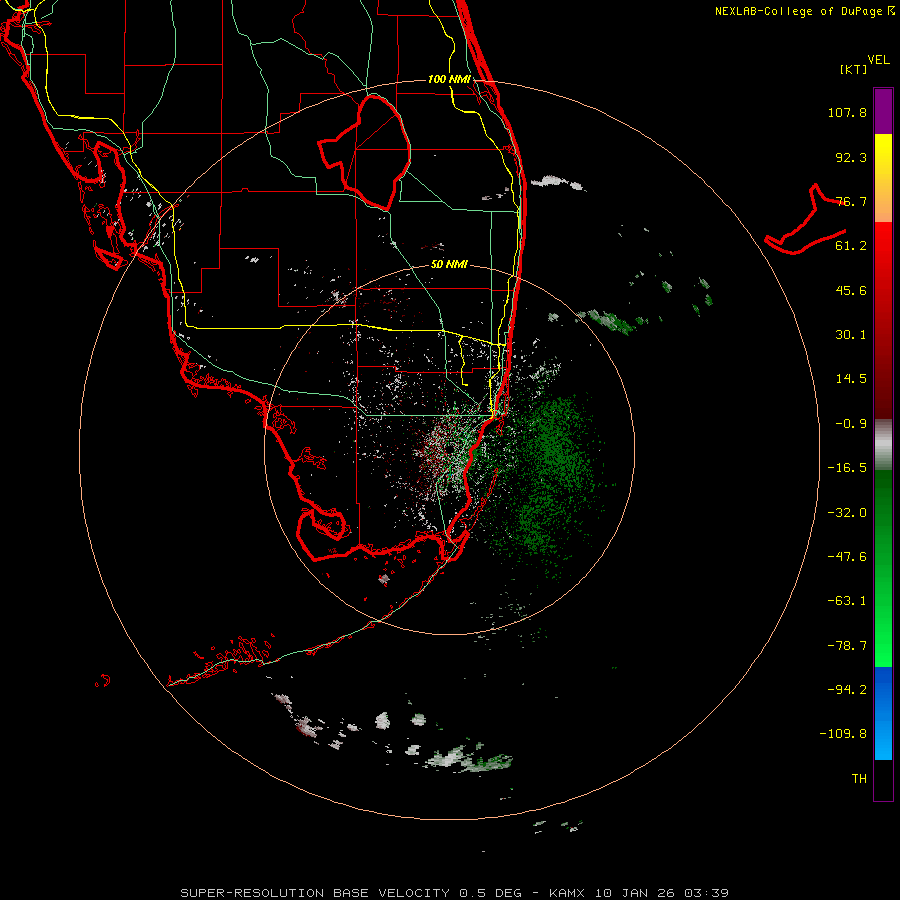This screenshot has height=900, width=900.
Task: Click the 30.1 legend value
Action: tap(851, 335)
